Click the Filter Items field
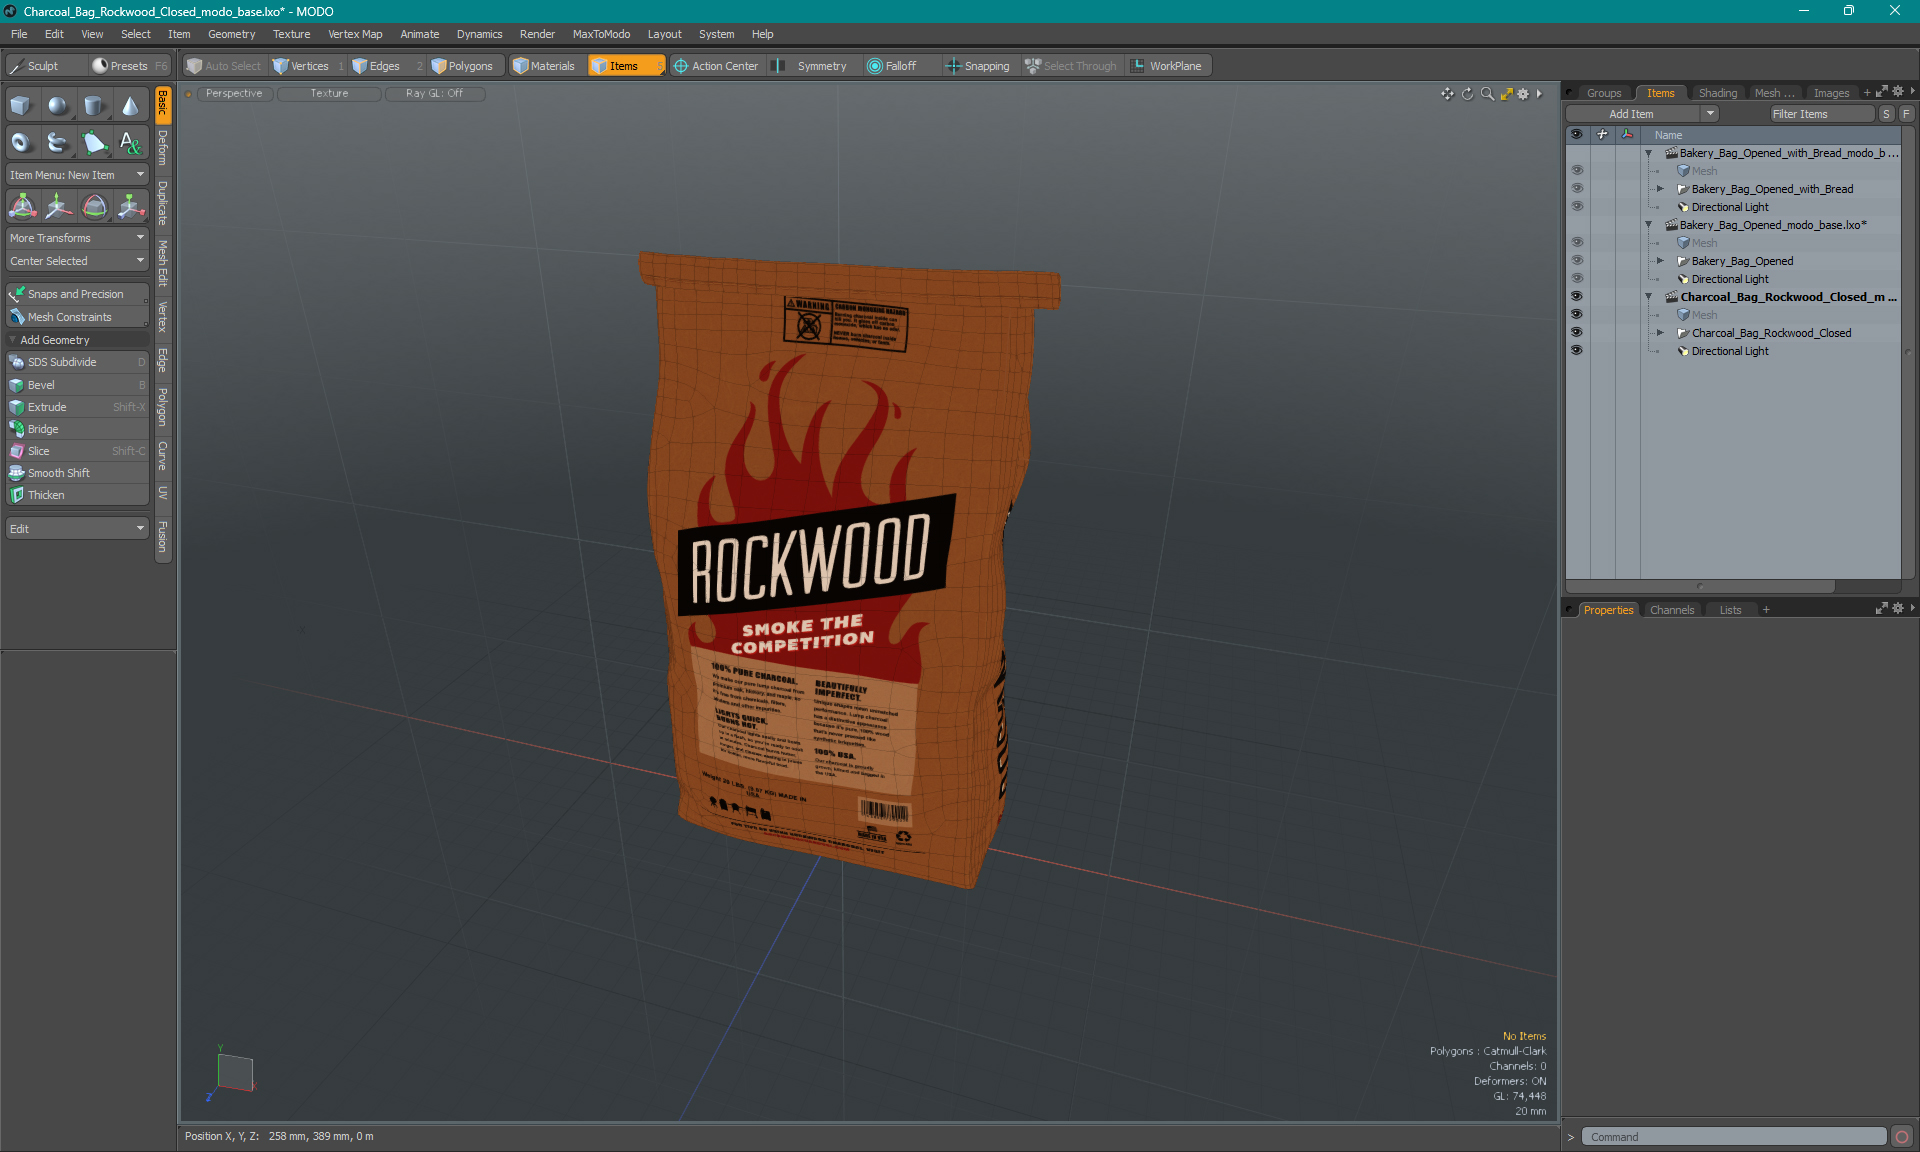The width and height of the screenshot is (1920, 1152). pyautogui.click(x=1821, y=114)
